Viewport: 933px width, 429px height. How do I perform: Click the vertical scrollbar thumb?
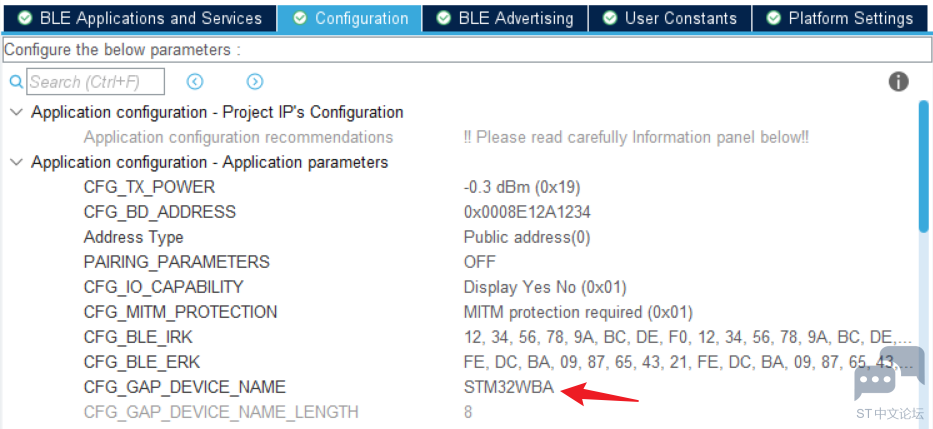tap(923, 166)
